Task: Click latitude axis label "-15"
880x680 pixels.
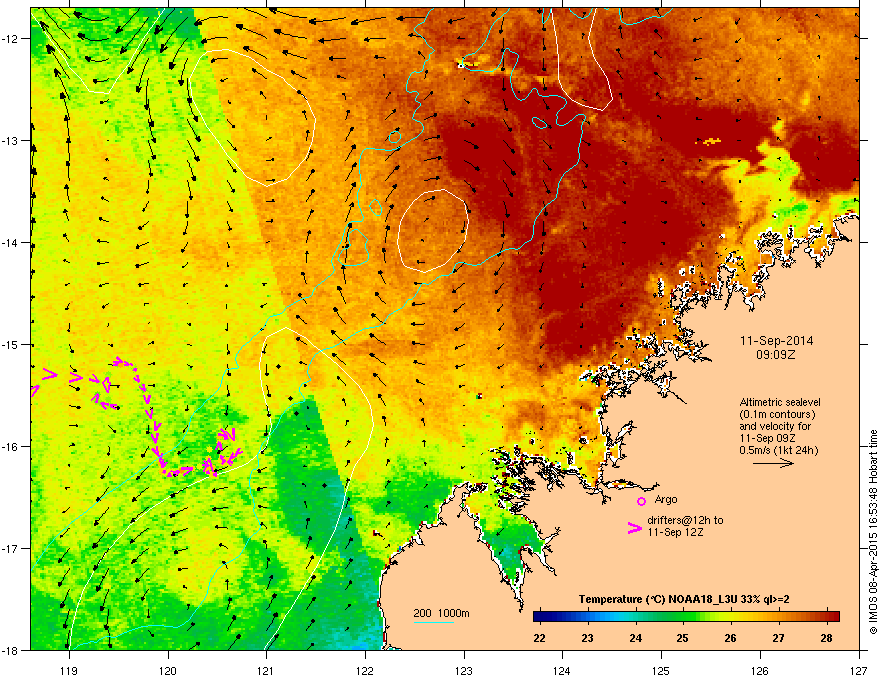Action: tap(10, 344)
